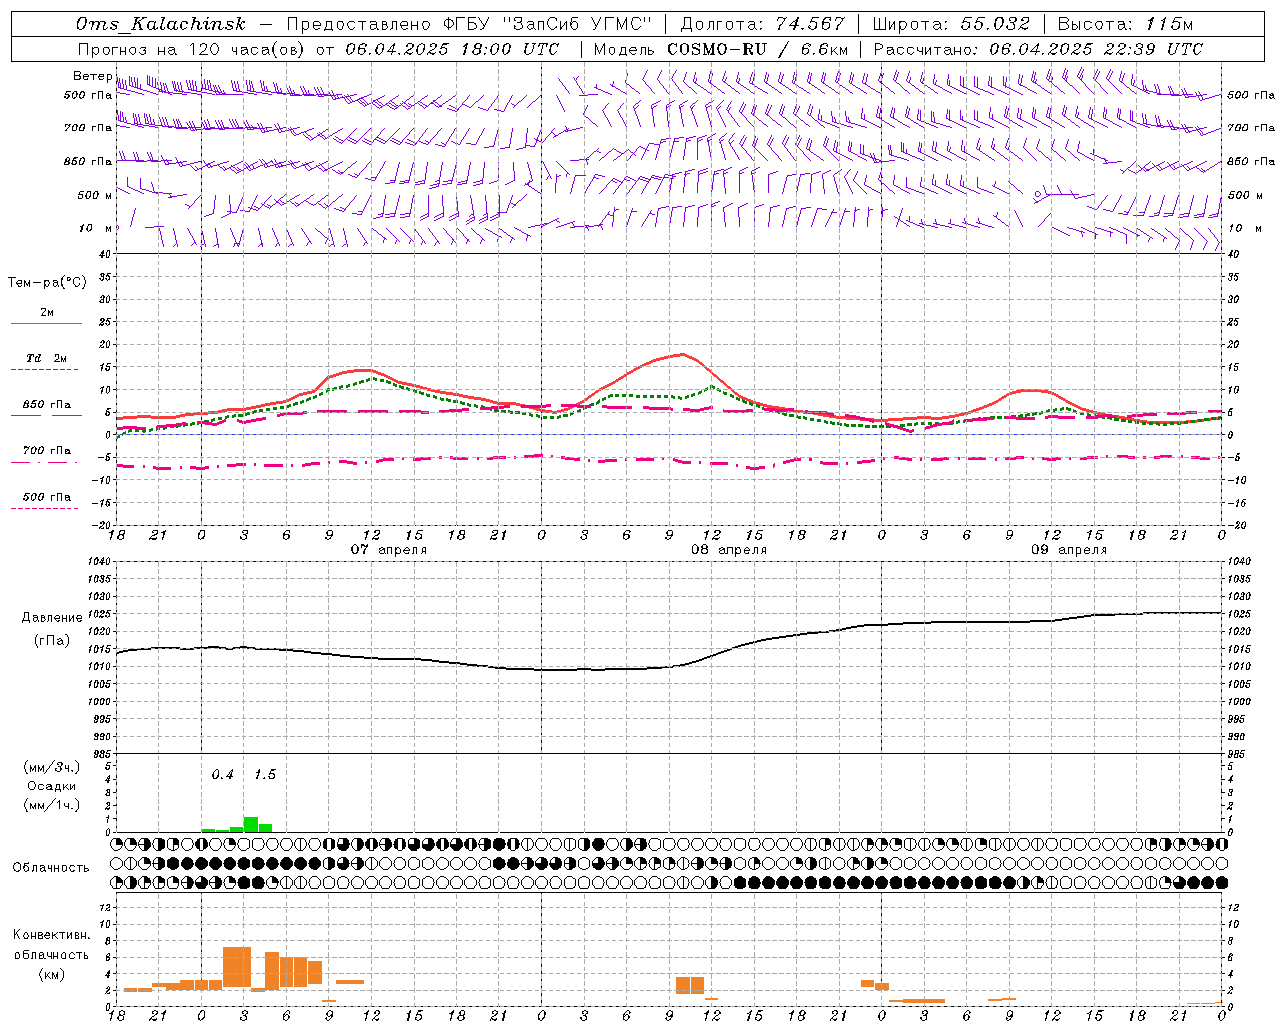
Task: Click the Oms_Kalachinsk station title
Action: [x=160, y=24]
